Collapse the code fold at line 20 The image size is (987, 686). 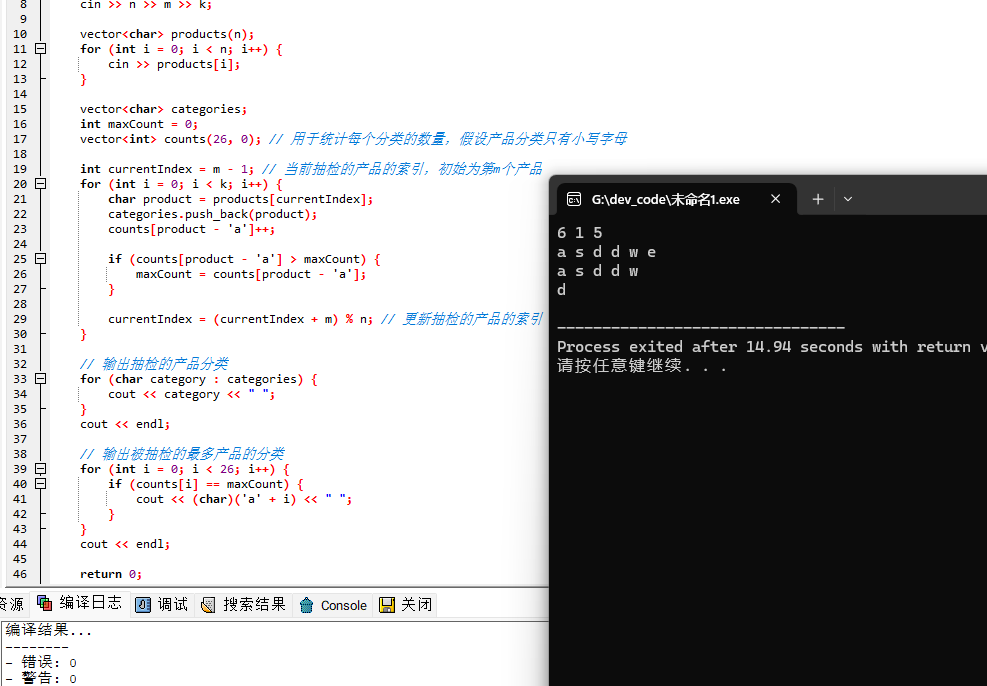40,184
